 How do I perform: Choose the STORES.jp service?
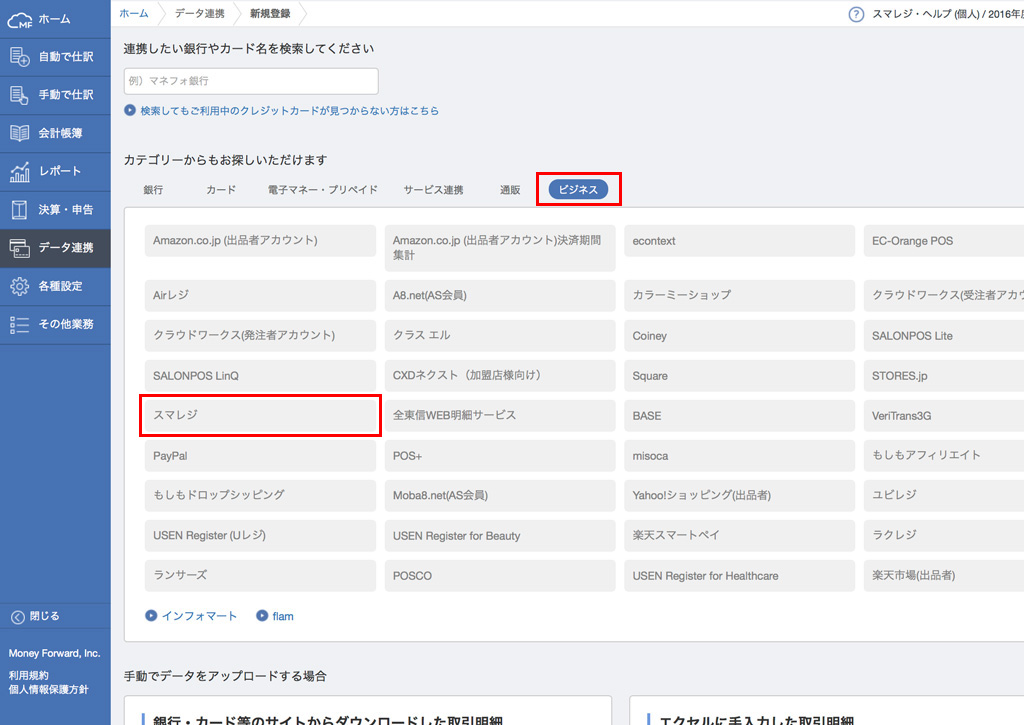(x=944, y=376)
